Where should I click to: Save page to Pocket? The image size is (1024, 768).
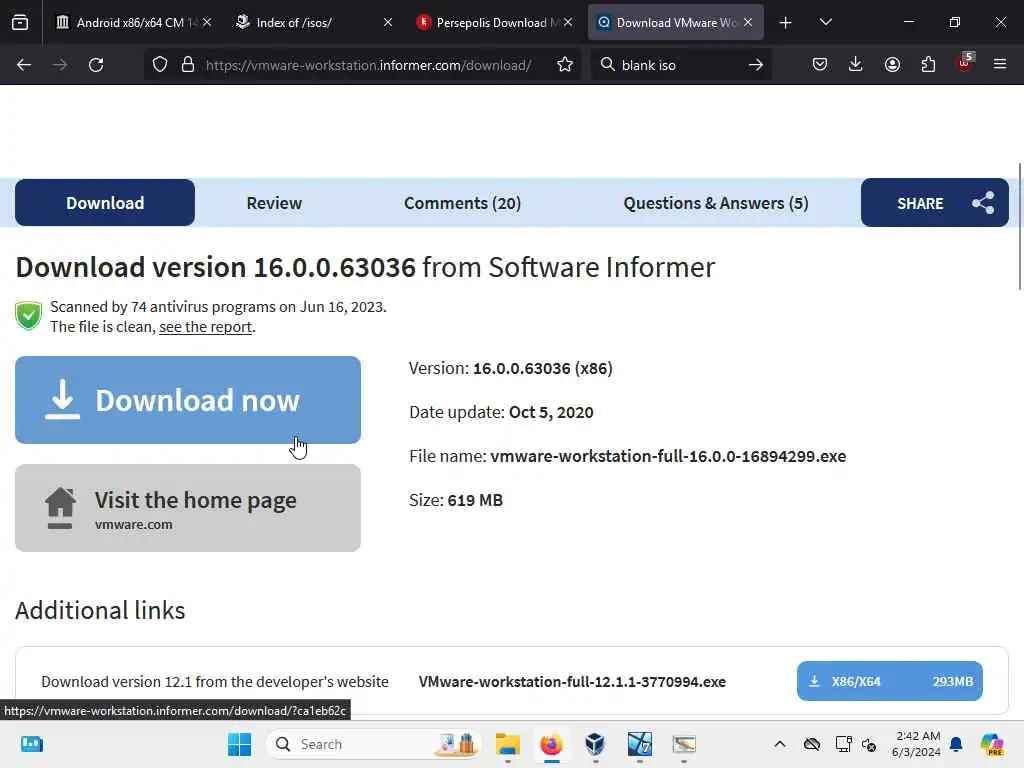[x=820, y=65]
